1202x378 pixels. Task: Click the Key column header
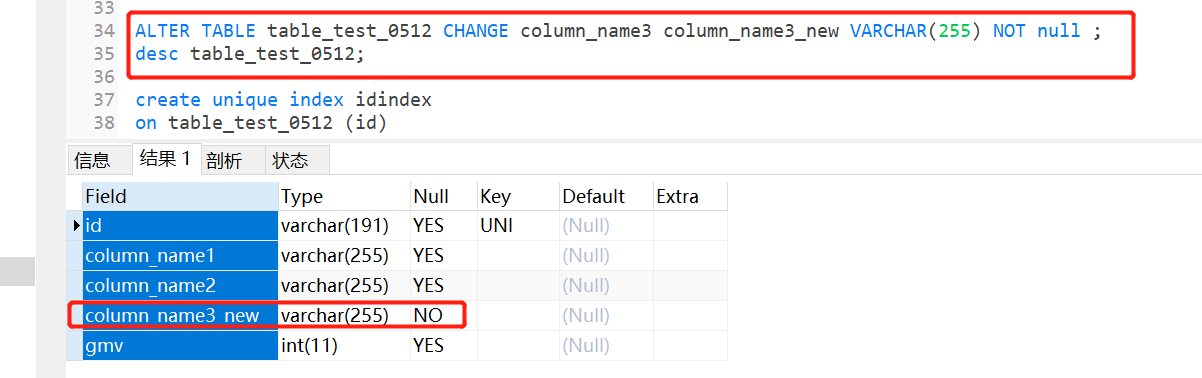tap(517, 196)
